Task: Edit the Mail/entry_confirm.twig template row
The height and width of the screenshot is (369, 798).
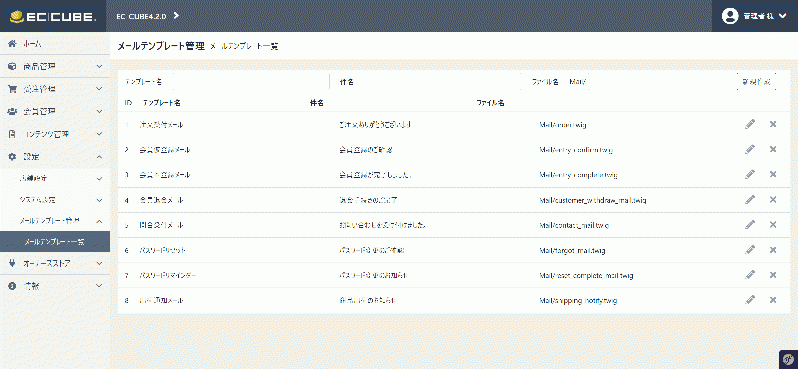Action: point(750,149)
